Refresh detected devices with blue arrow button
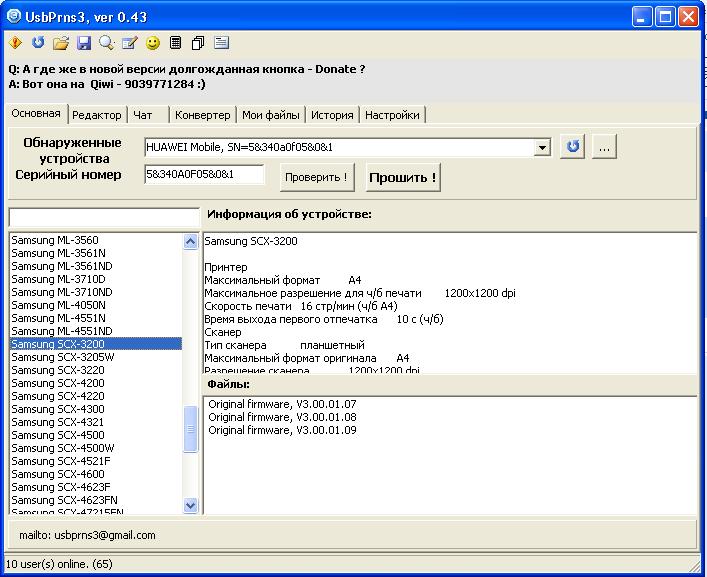This screenshot has height=577, width=707. (573, 147)
